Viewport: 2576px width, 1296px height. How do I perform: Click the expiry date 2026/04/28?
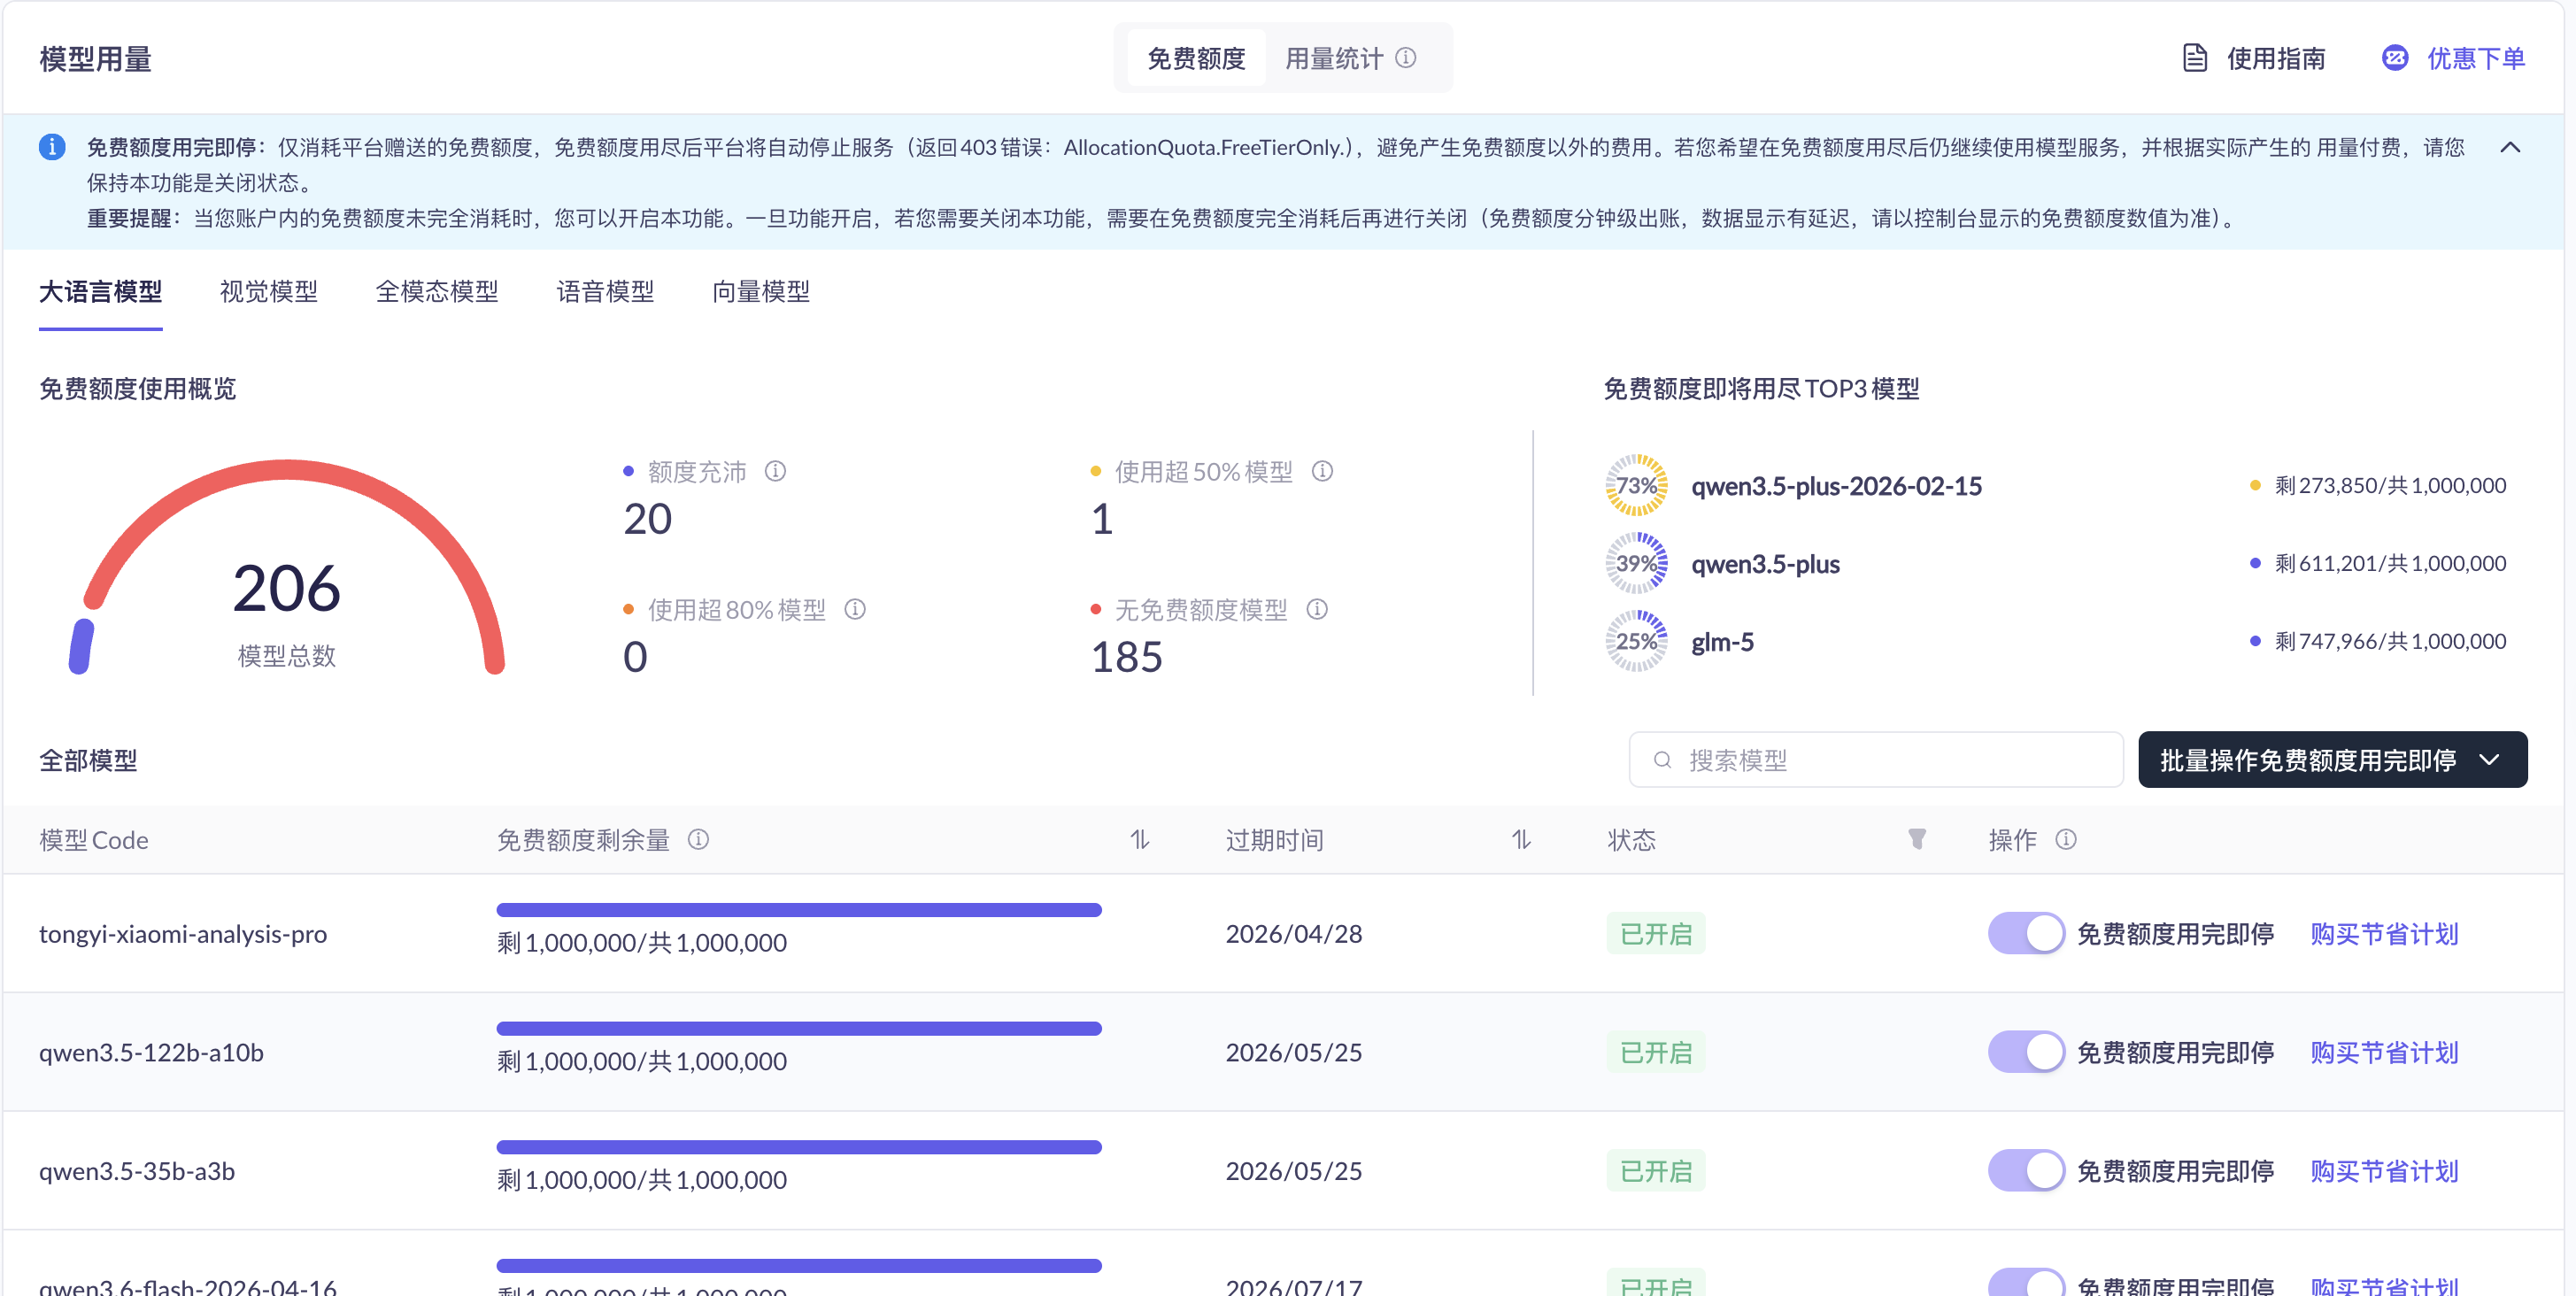click(x=1294, y=933)
